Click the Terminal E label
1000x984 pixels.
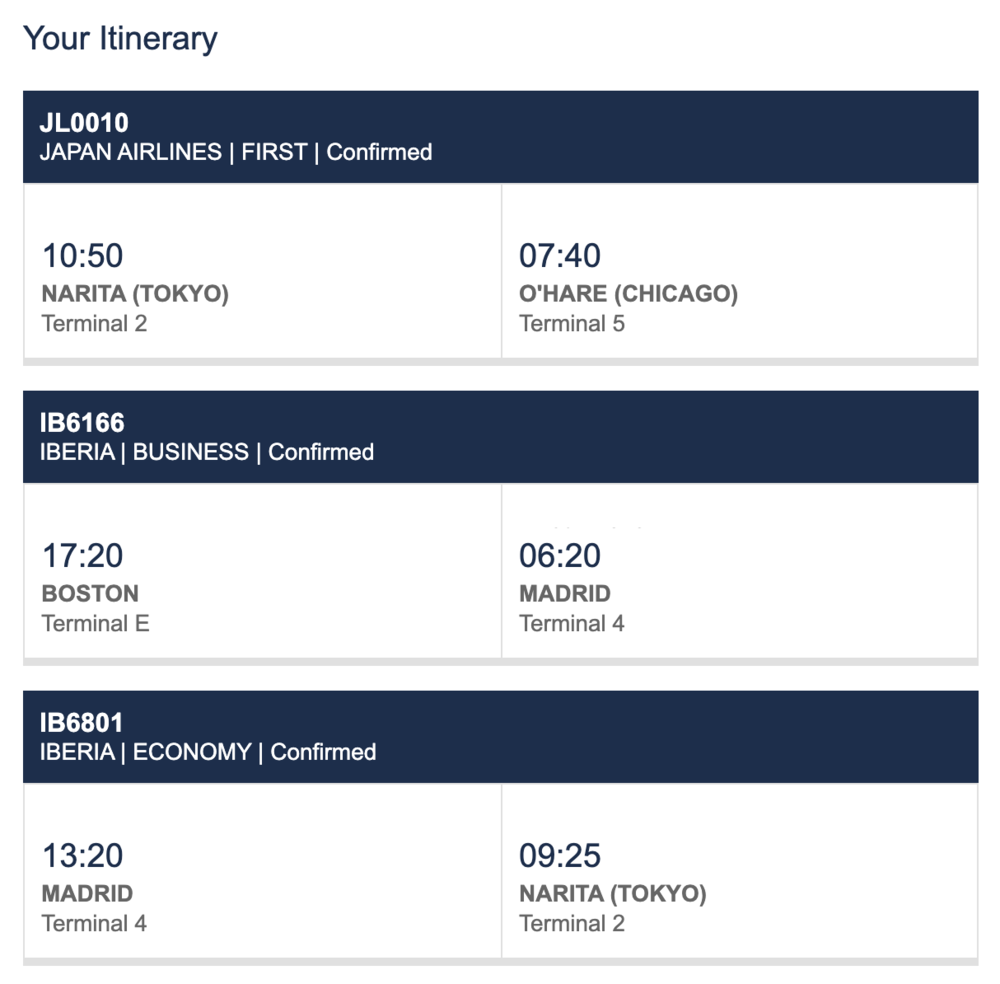95,623
